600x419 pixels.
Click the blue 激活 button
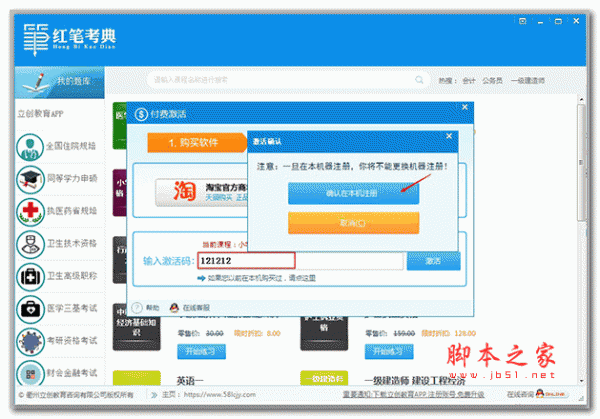tap(433, 261)
